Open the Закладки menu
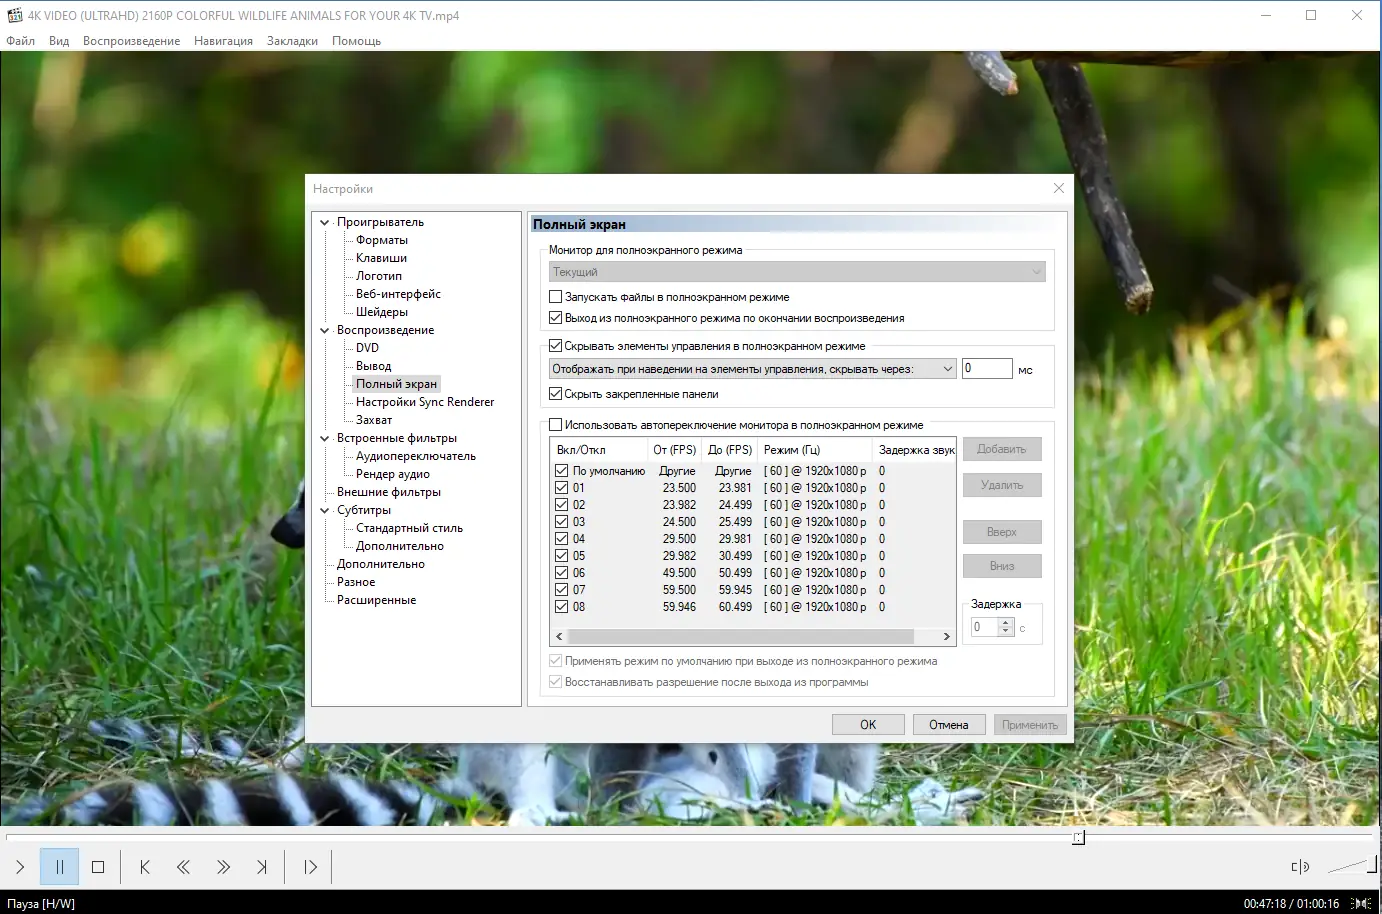Viewport: 1382px width, 914px height. 292,41
